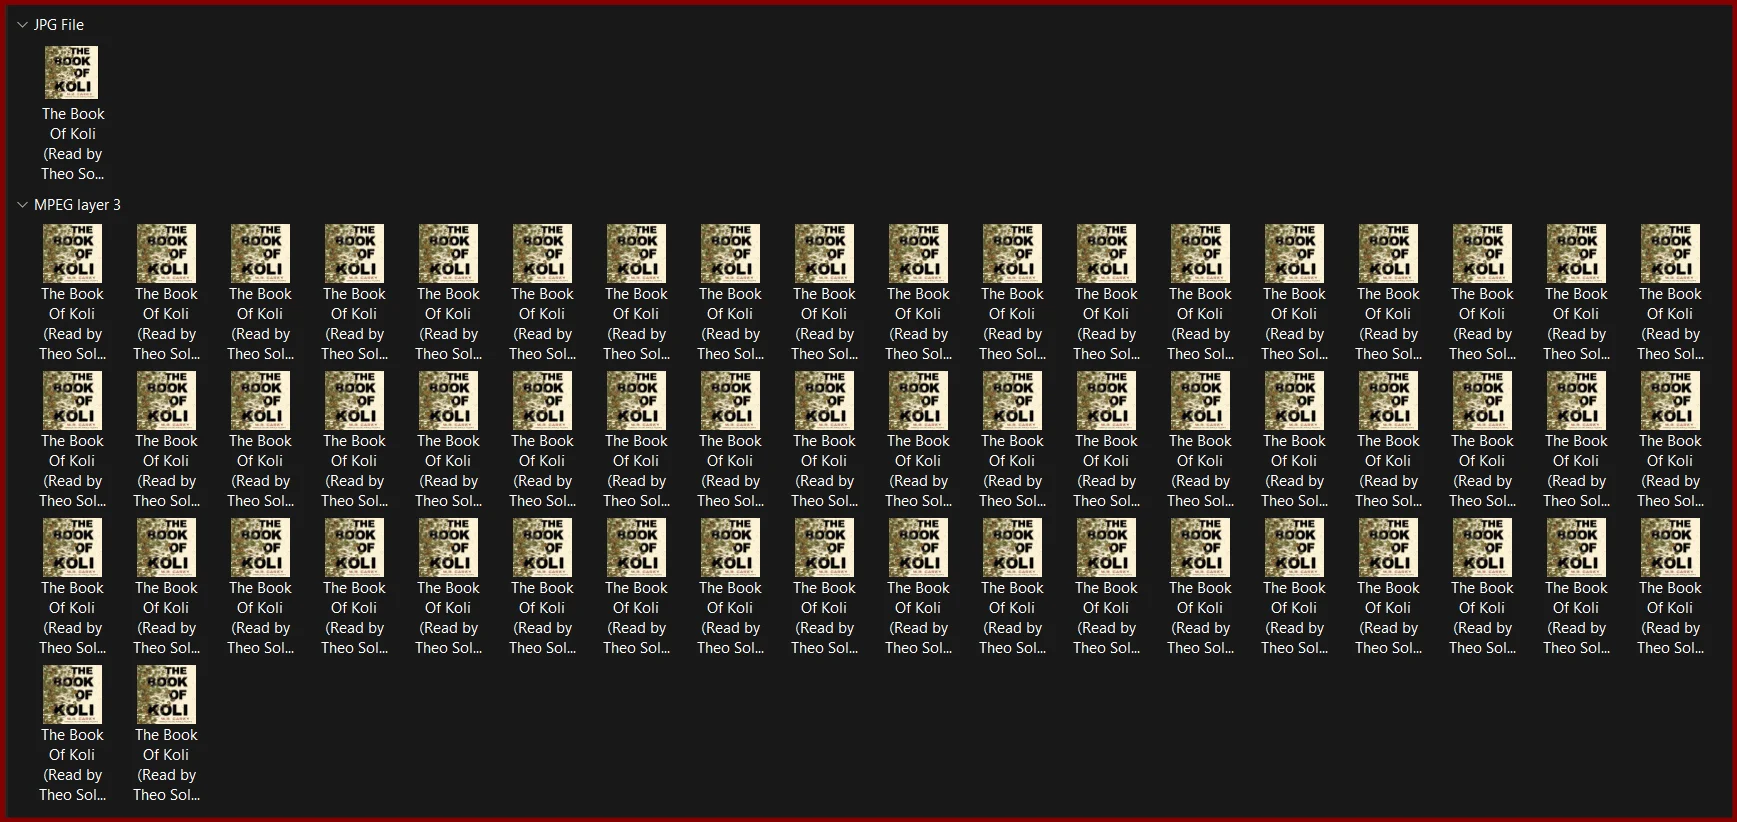Collapse the JPG File group chevron

pos(22,25)
